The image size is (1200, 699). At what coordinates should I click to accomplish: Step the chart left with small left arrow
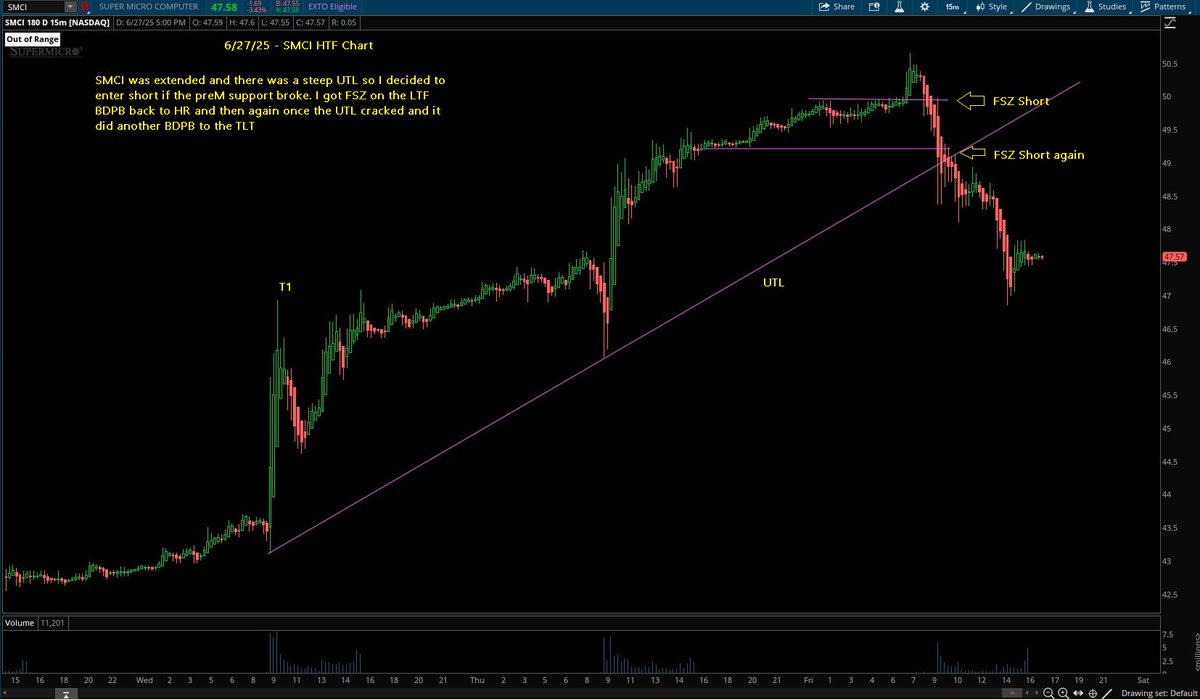[1027, 693]
